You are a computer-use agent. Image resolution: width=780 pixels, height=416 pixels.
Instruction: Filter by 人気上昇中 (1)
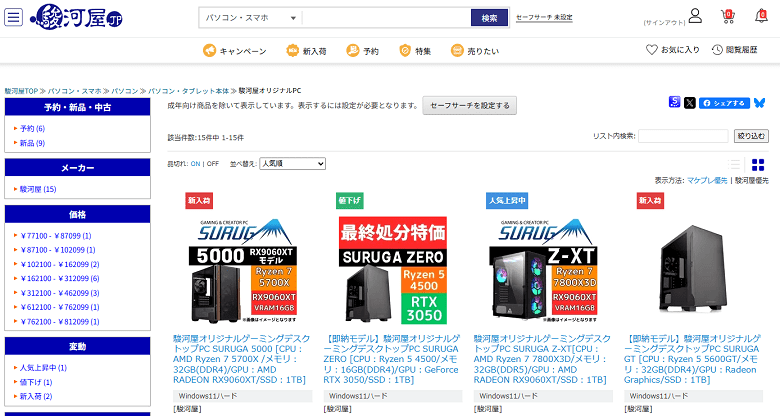(x=43, y=368)
